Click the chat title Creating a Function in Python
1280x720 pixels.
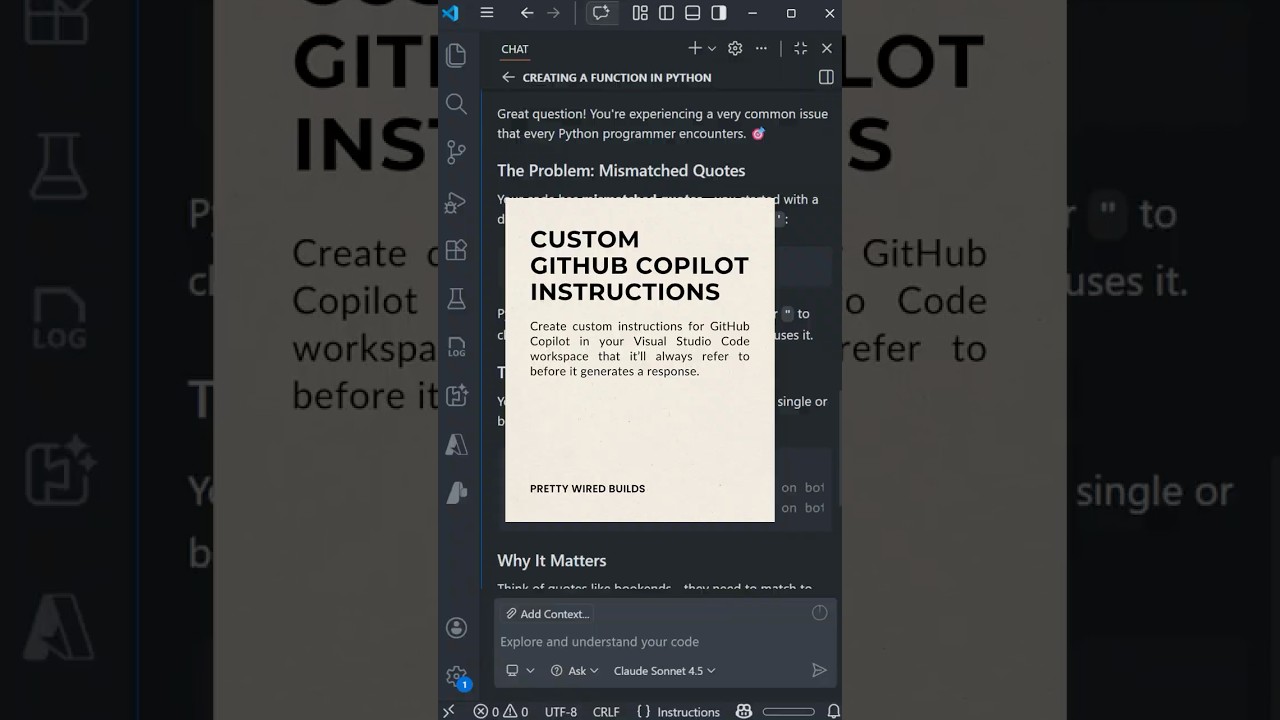coord(617,77)
